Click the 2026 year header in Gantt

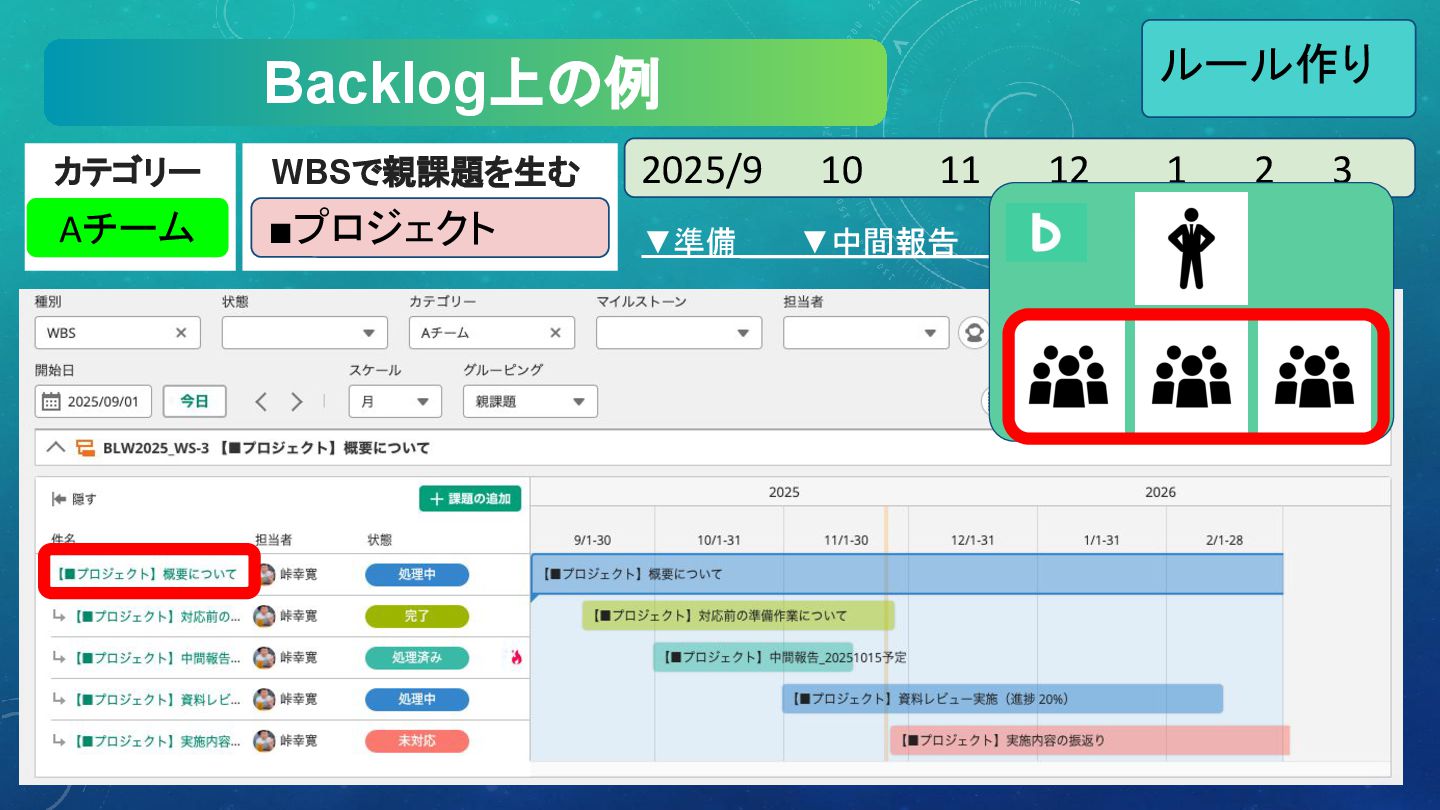click(1160, 492)
